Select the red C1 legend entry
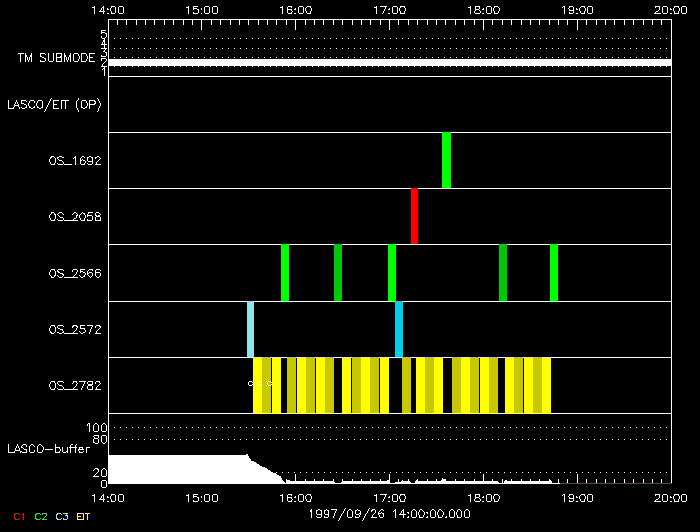Screen dimensions: 700x532 [18, 516]
